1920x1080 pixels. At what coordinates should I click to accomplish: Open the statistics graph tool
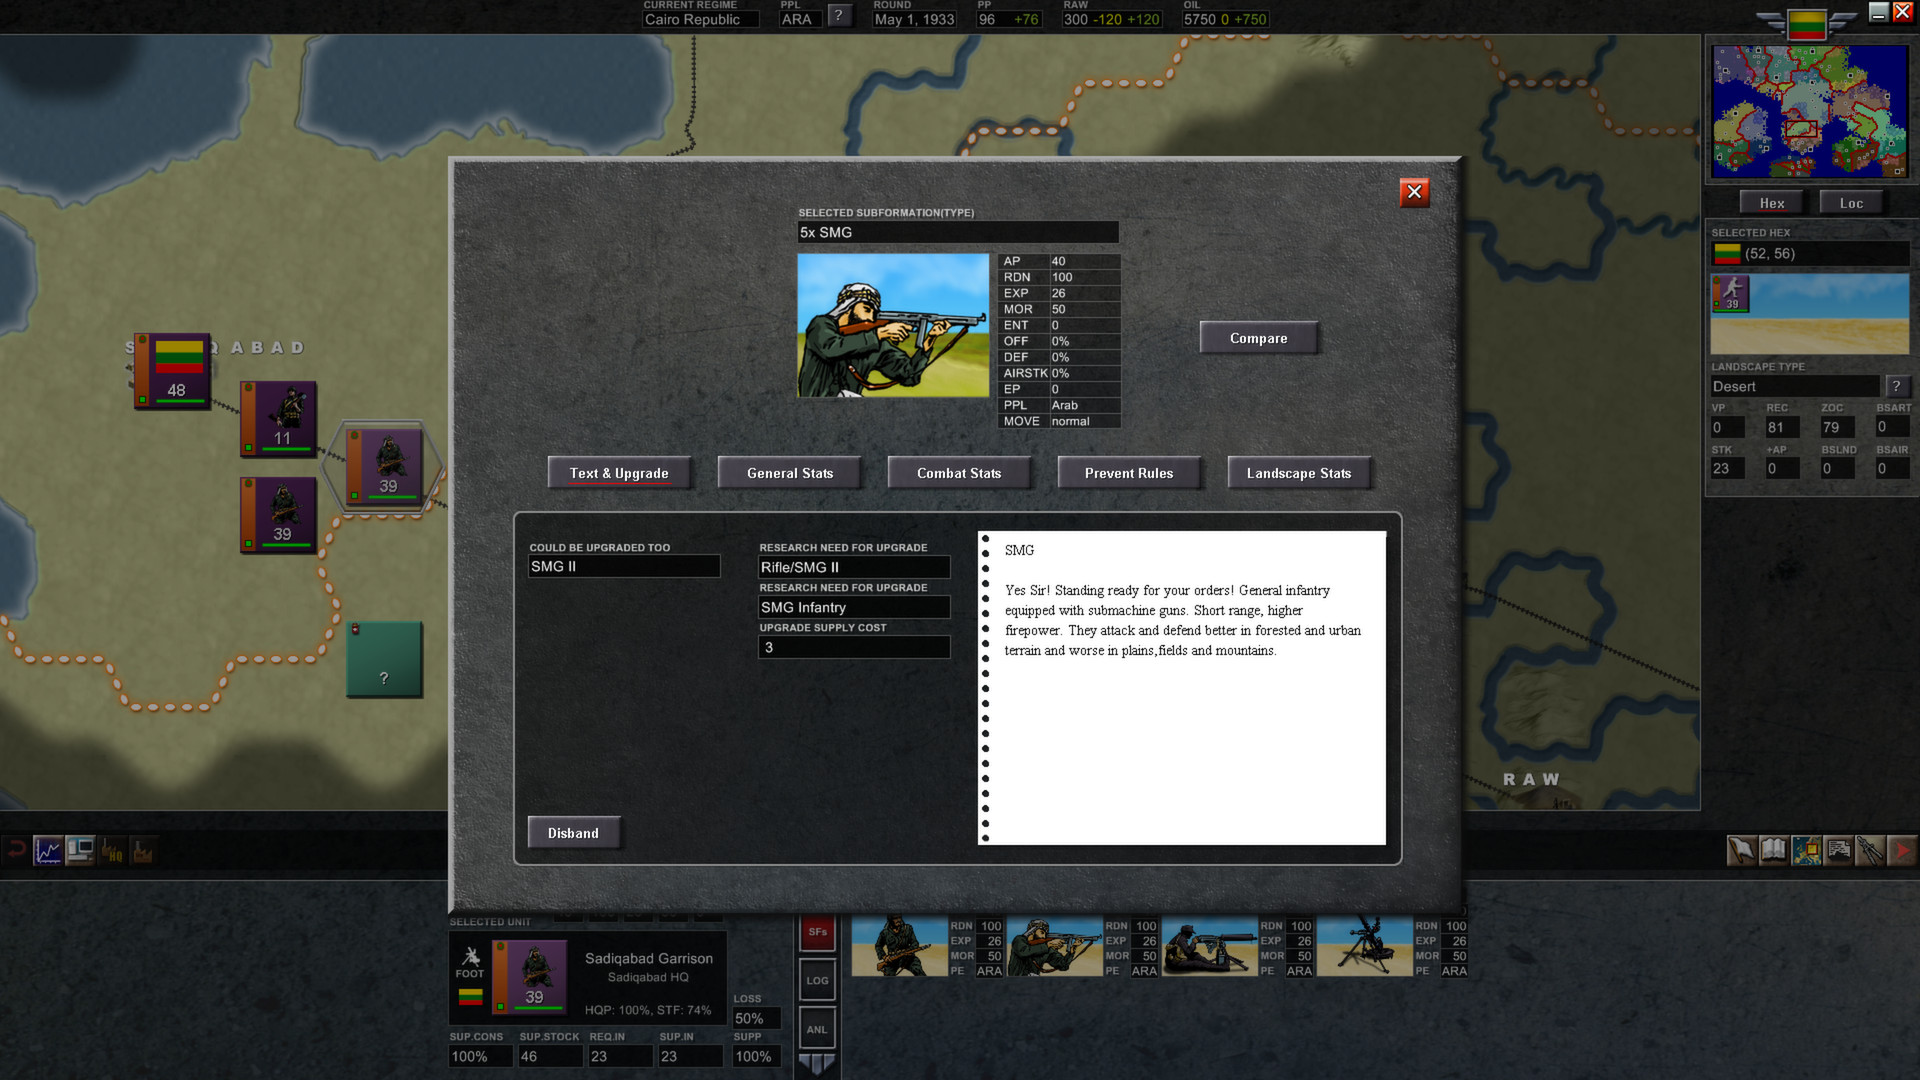(48, 851)
